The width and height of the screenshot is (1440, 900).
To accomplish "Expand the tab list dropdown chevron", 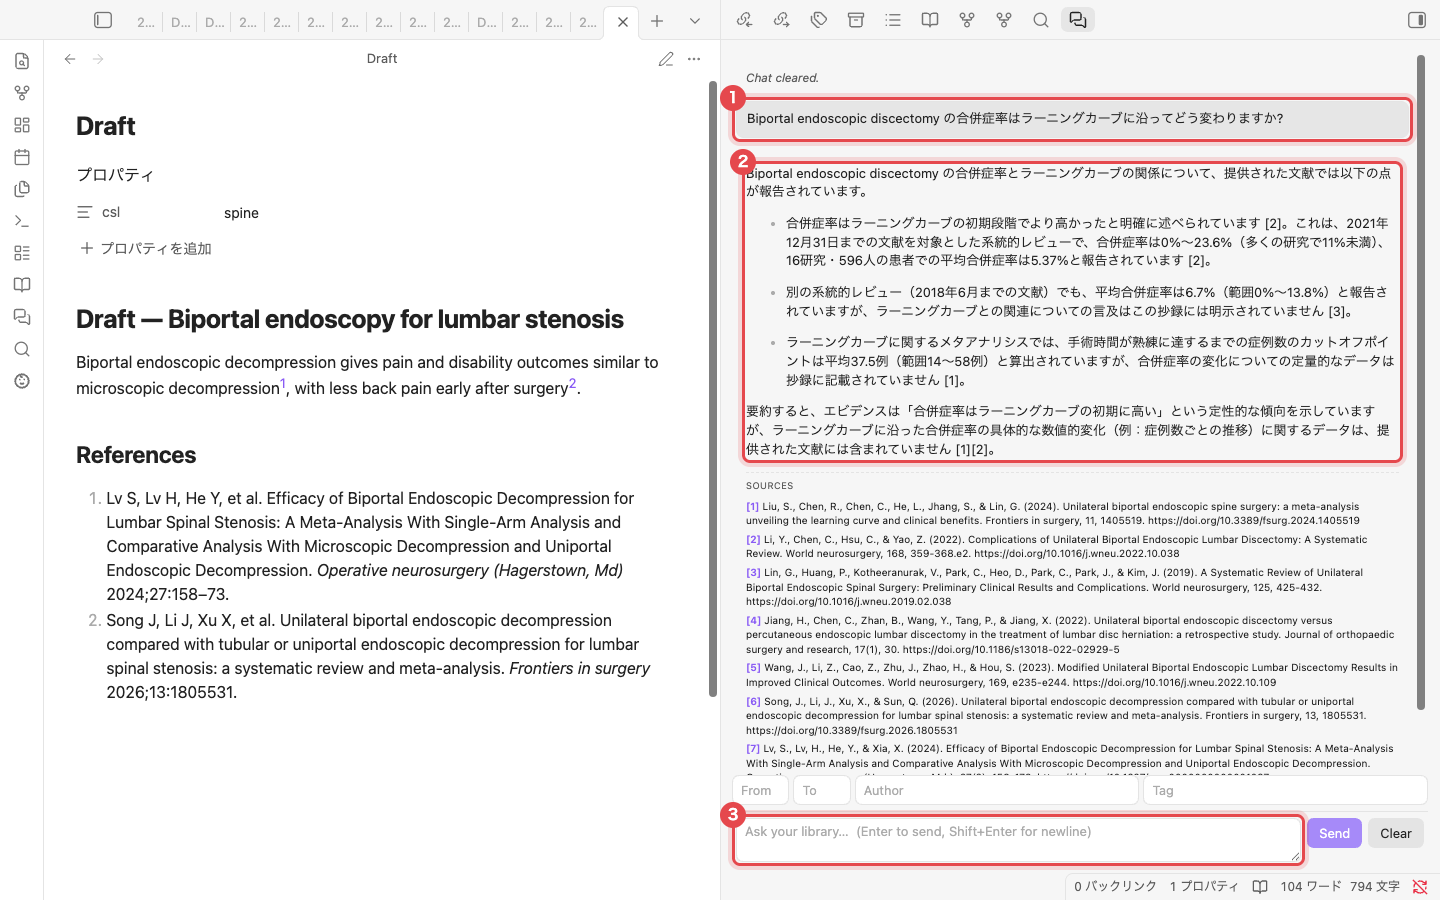I will point(695,21).
